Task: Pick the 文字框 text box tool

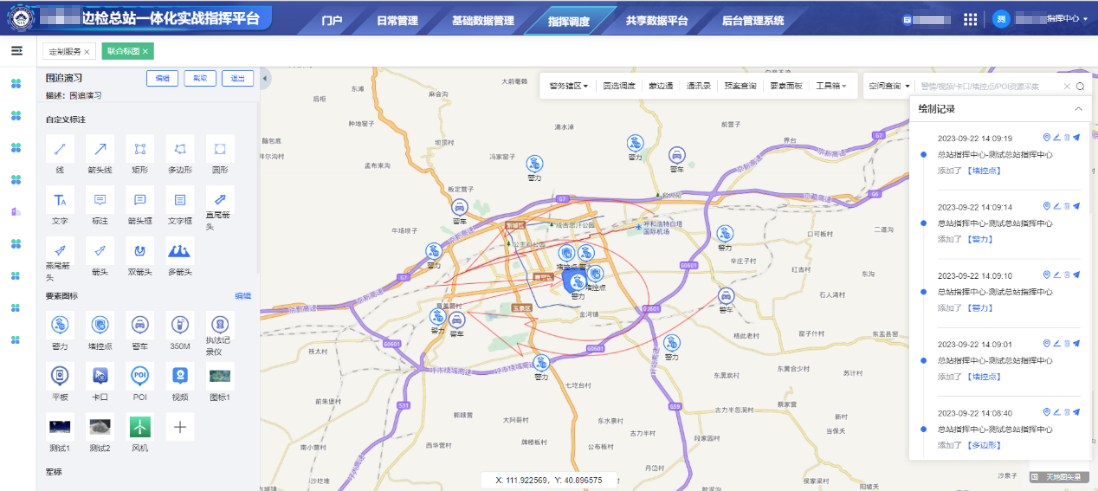Action: tap(180, 200)
